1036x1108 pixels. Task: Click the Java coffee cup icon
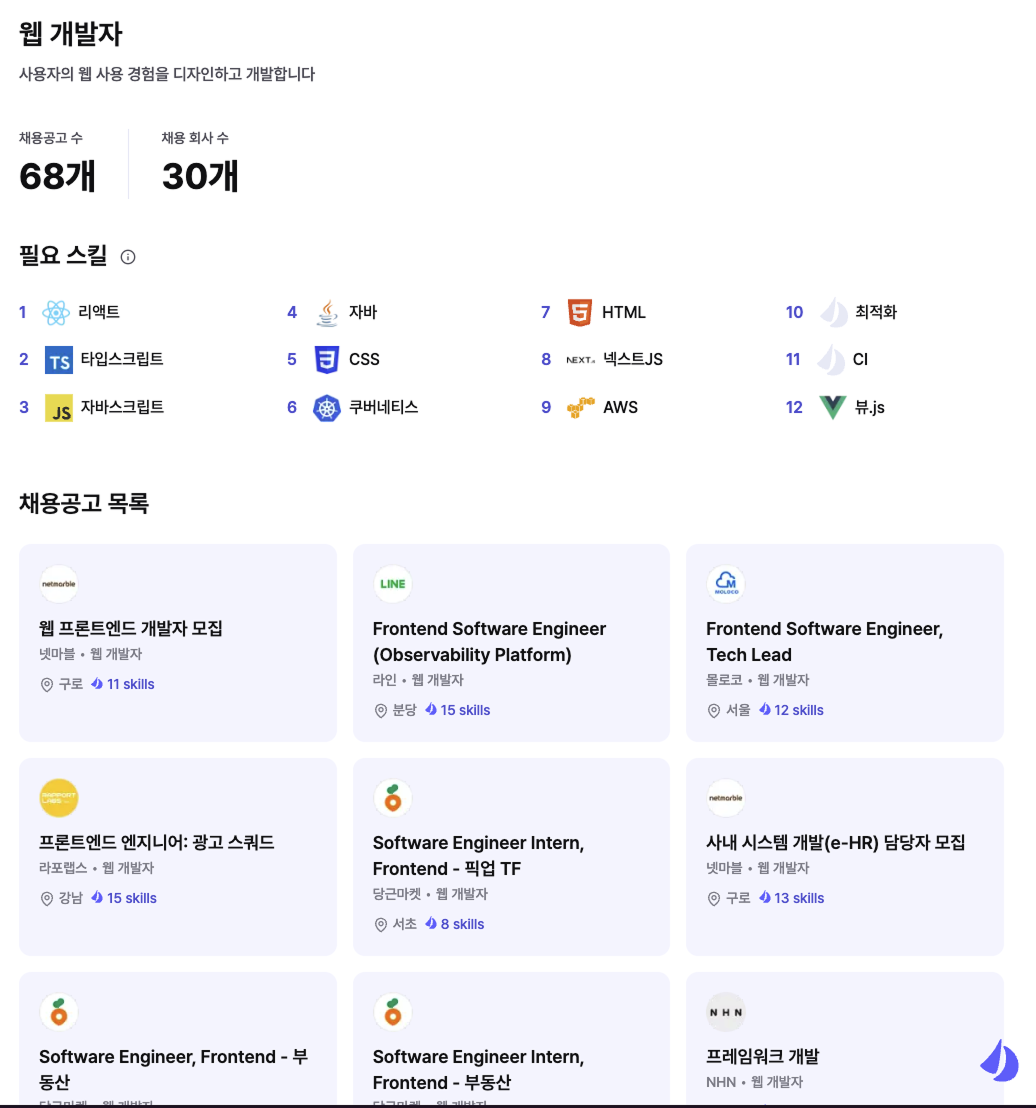coord(327,313)
